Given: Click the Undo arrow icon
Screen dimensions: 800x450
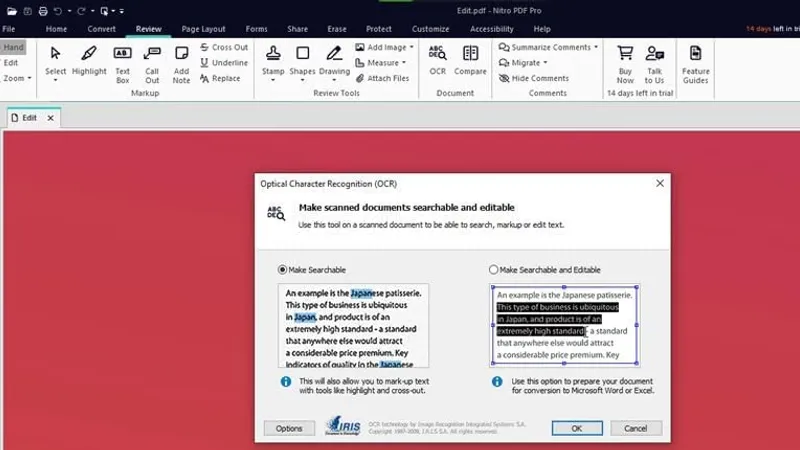Looking at the screenshot, I should (58, 11).
